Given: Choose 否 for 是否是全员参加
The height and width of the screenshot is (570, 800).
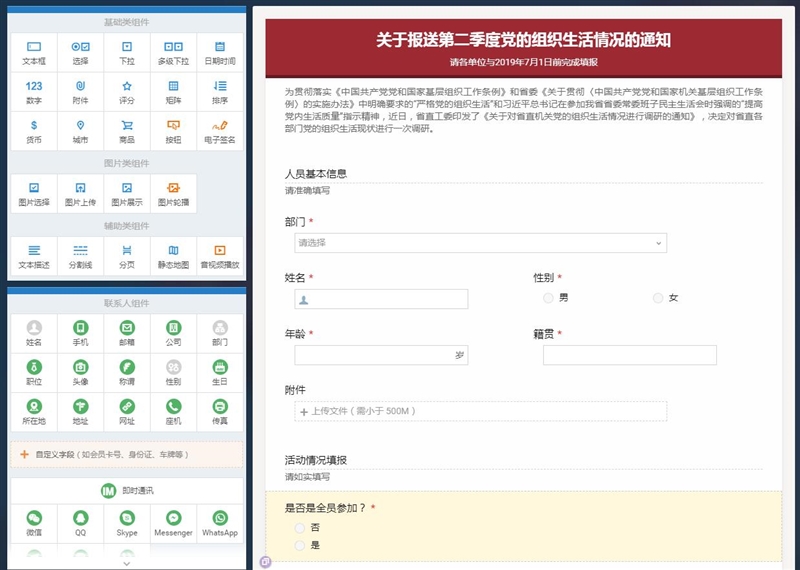Looking at the screenshot, I should point(300,527).
